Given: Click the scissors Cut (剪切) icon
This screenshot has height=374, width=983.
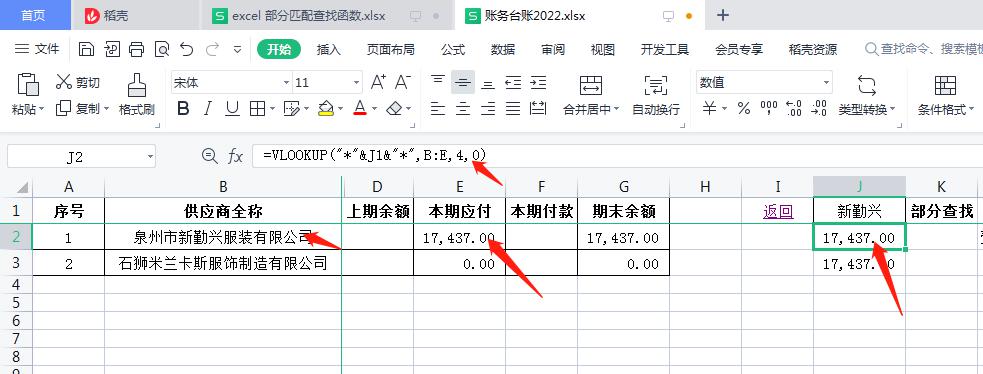Looking at the screenshot, I should click(64, 82).
